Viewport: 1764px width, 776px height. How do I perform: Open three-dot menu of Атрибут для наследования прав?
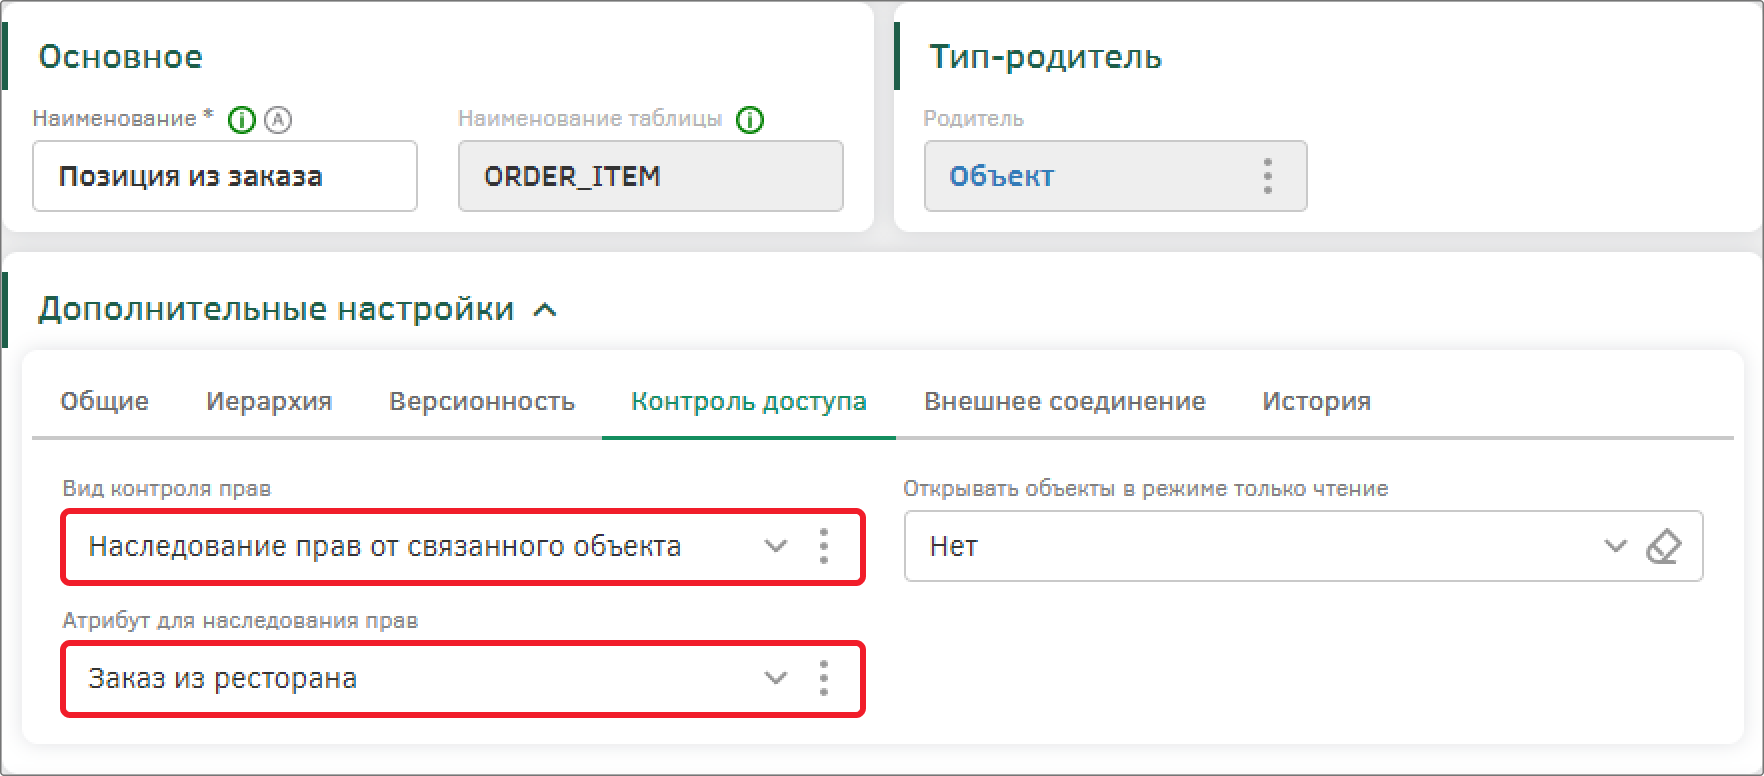click(823, 678)
